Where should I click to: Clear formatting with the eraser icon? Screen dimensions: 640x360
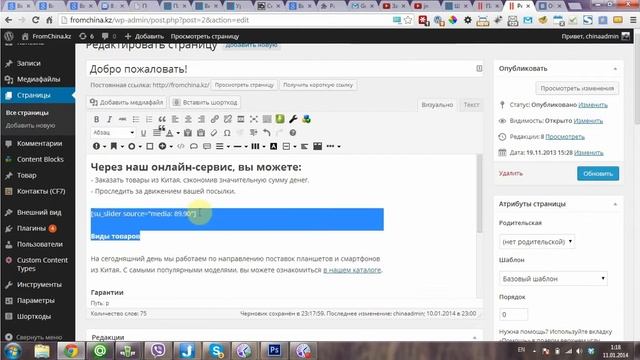pyautogui.click(x=214, y=133)
